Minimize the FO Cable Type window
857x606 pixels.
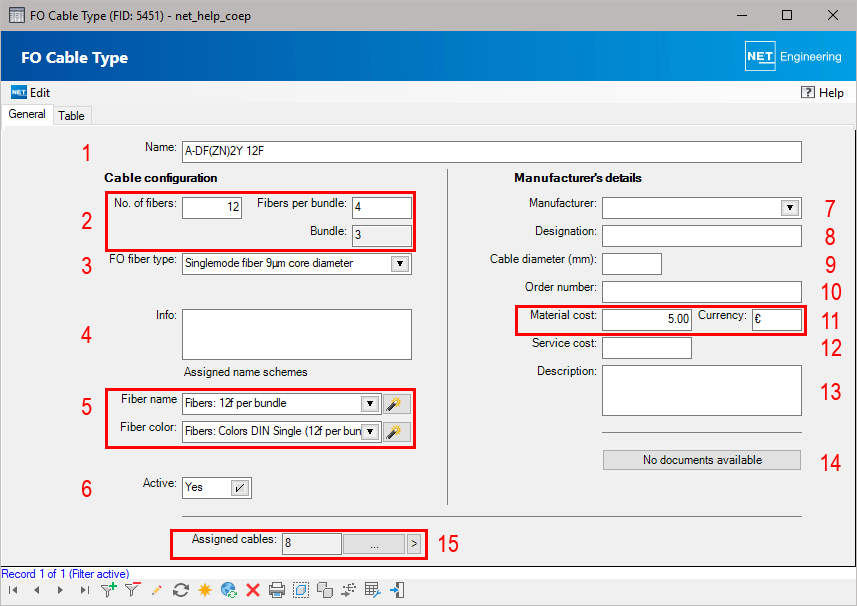(x=742, y=15)
